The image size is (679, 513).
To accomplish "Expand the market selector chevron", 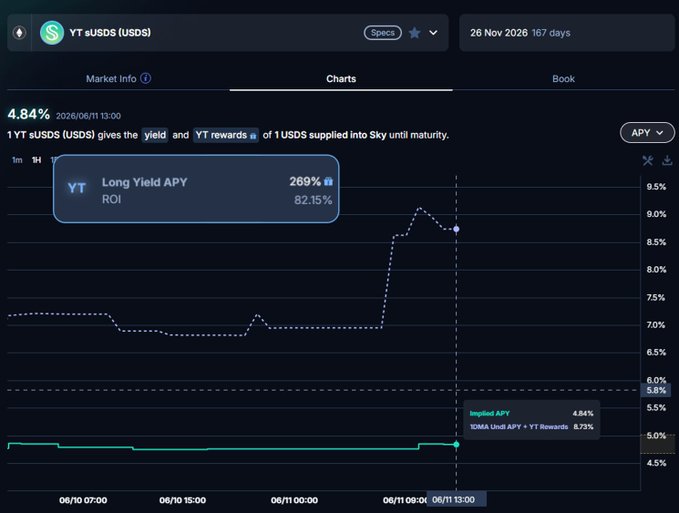I will click(x=433, y=33).
